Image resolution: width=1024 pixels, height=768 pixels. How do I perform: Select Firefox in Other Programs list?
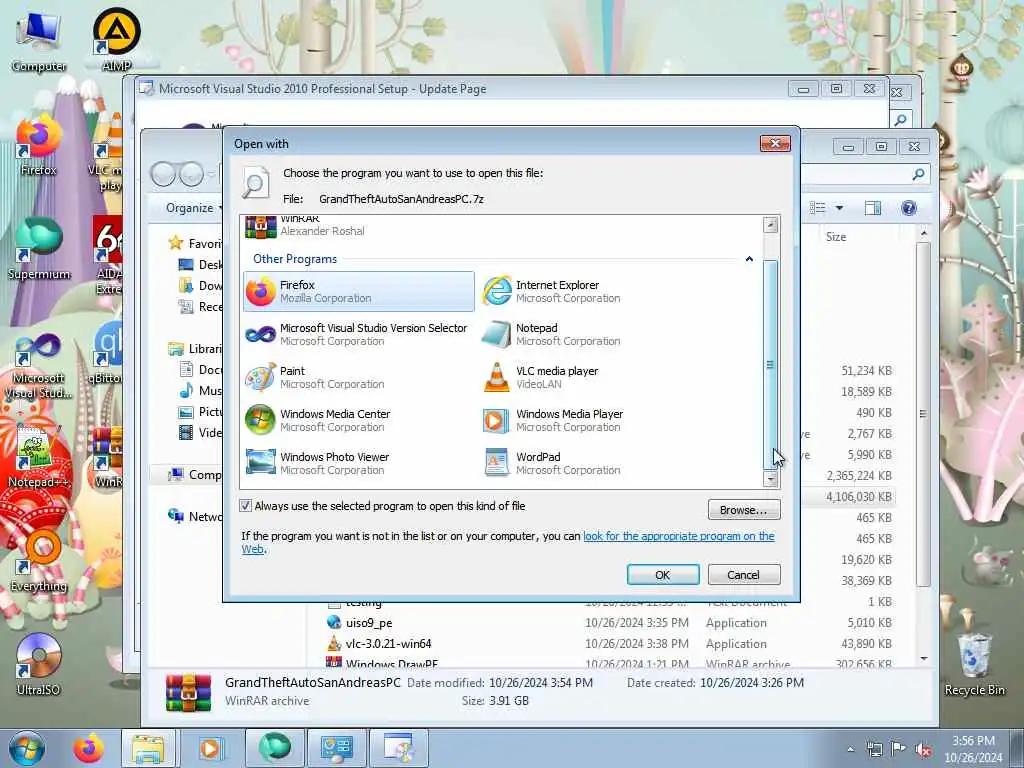tap(359, 291)
